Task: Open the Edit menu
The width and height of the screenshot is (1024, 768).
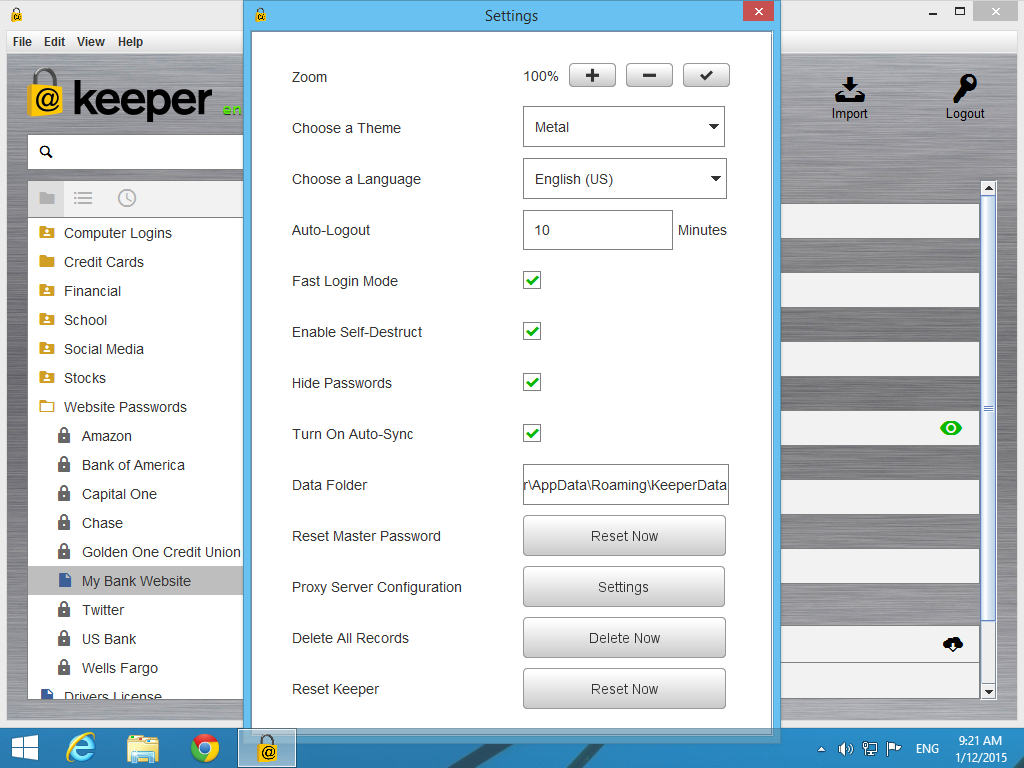Action: 54,42
